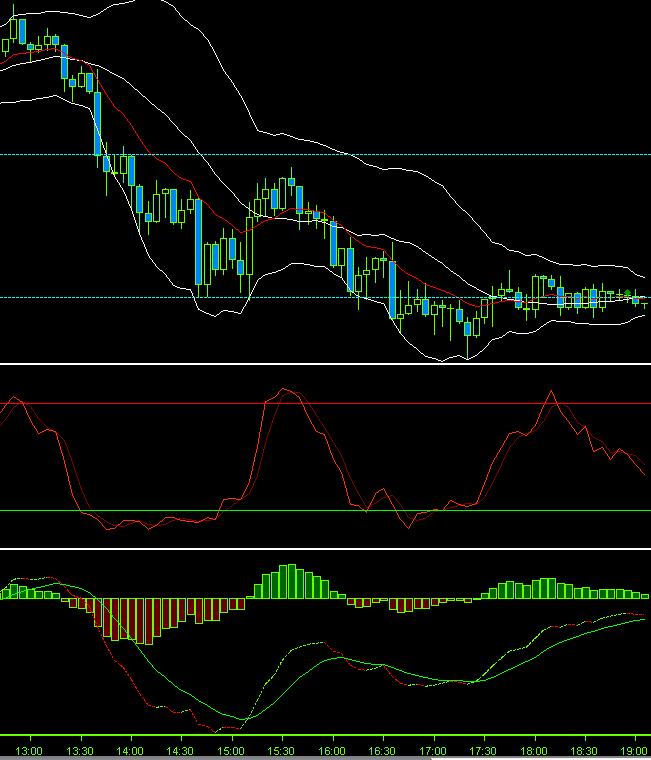Select the red overbought line in oscillator panel
This screenshot has width=651, height=760.
click(325, 403)
